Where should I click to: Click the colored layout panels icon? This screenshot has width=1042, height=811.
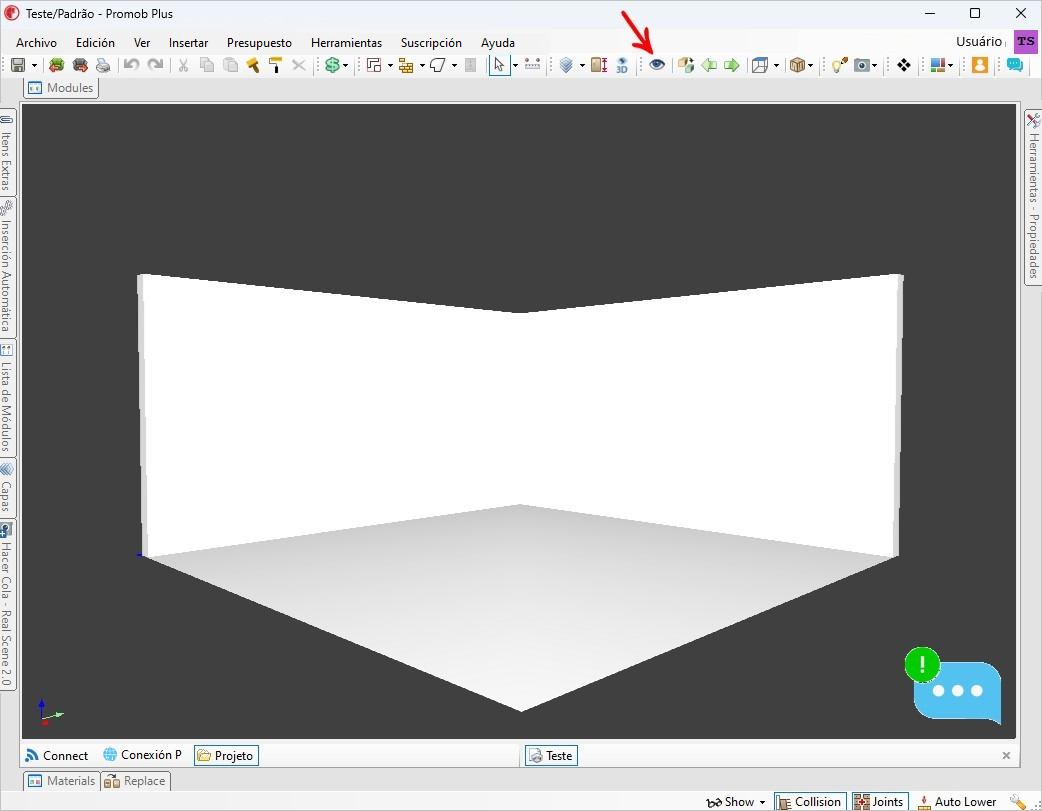[938, 65]
